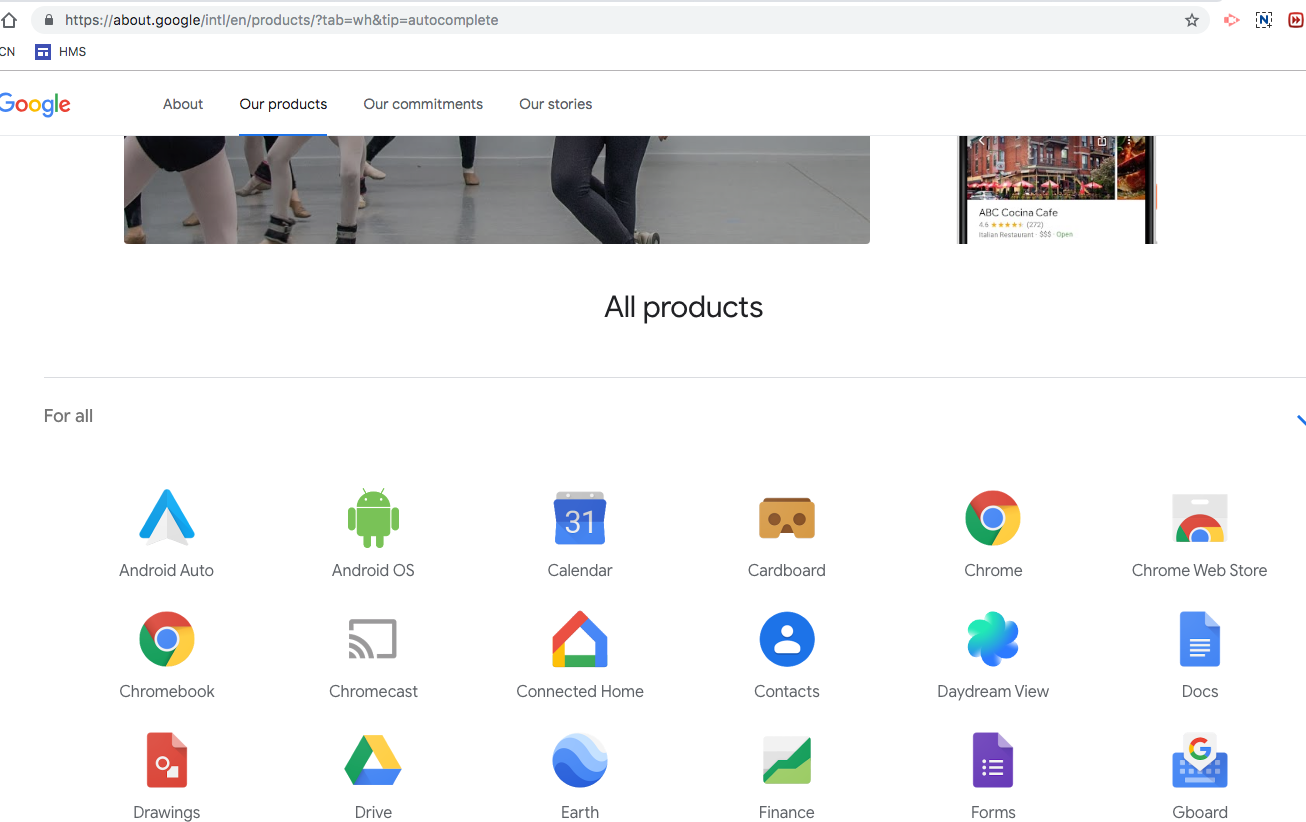The height and width of the screenshot is (822, 1306).
Task: Open the Android Auto product icon
Action: (x=167, y=517)
